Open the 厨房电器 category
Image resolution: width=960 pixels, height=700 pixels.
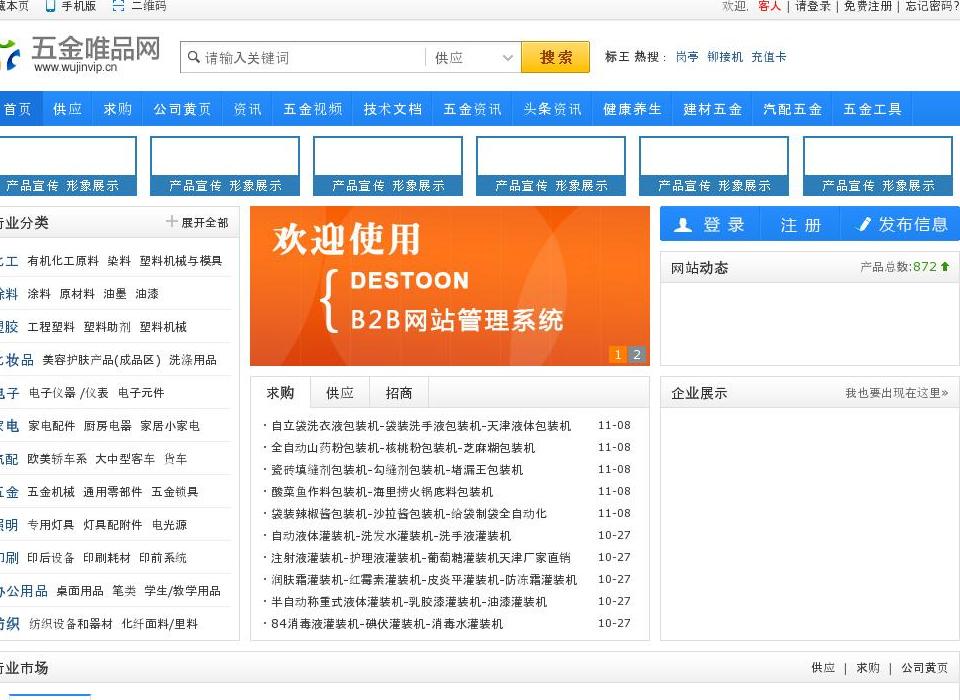click(x=108, y=426)
